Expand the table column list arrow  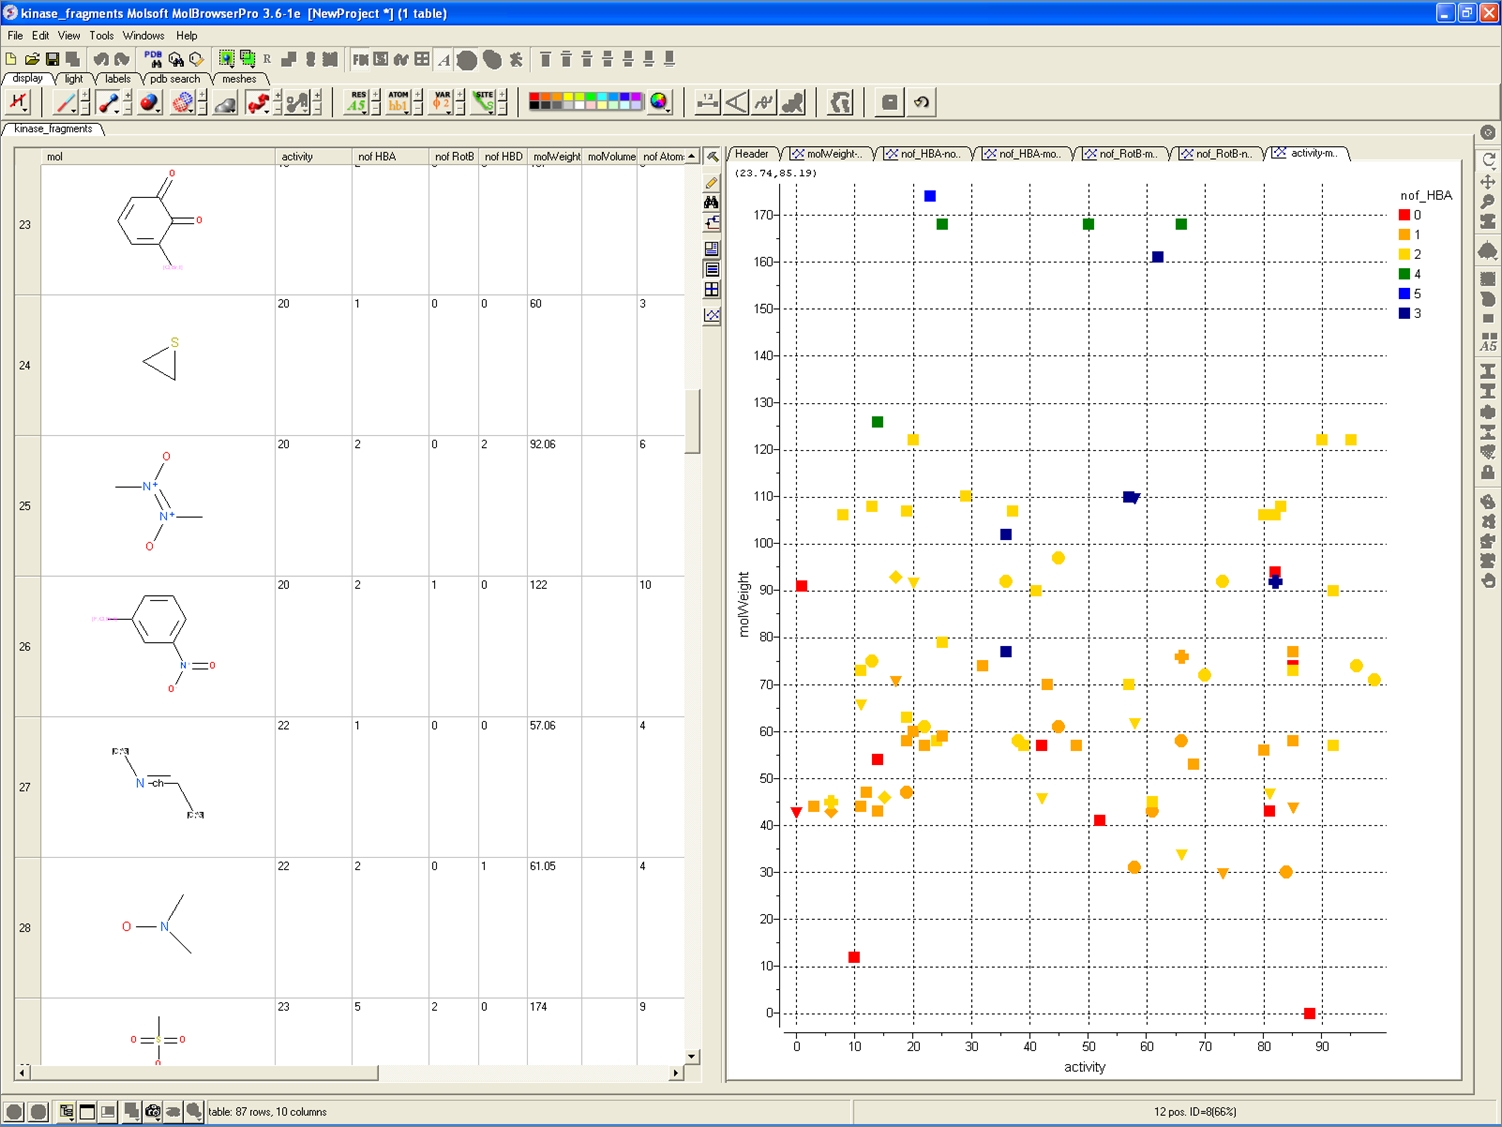691,156
